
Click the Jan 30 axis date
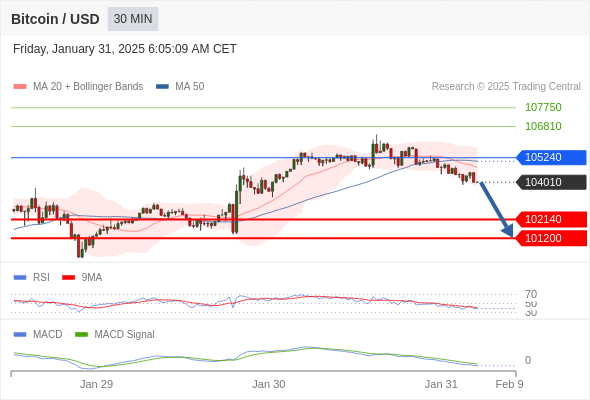(x=269, y=384)
